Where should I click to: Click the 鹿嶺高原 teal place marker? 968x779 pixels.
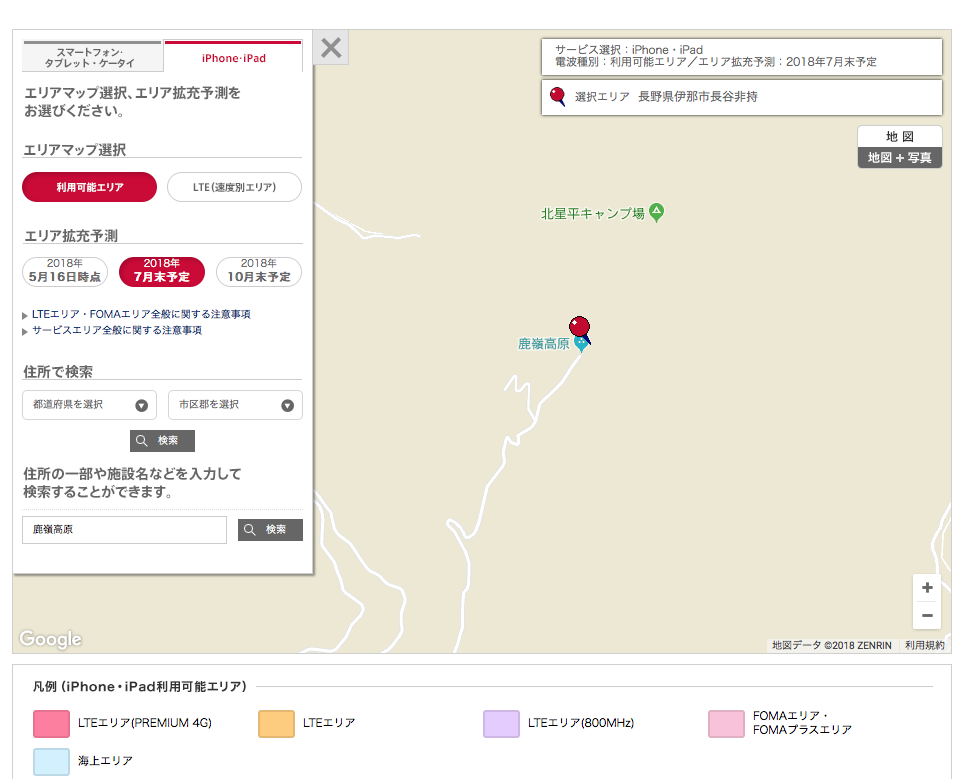pyautogui.click(x=580, y=344)
